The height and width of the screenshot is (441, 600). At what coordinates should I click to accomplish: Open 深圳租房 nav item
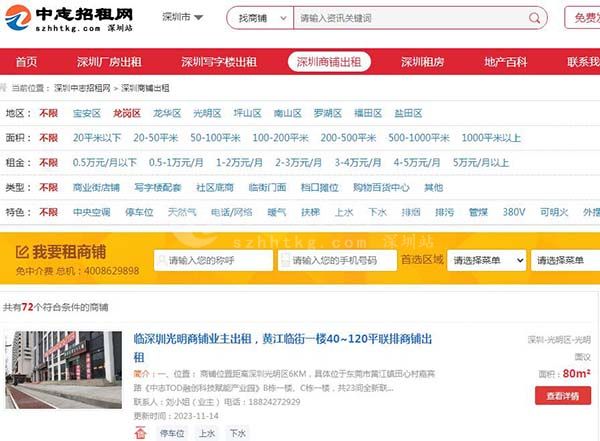422,62
